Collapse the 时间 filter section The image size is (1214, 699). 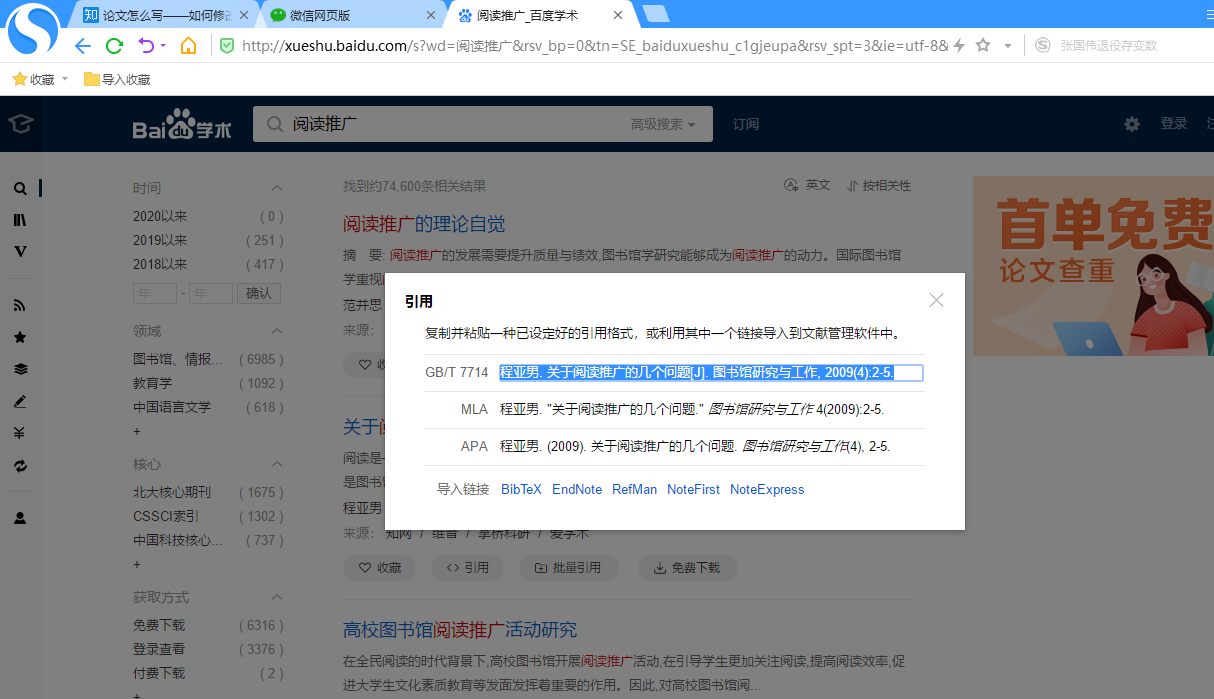tap(277, 188)
